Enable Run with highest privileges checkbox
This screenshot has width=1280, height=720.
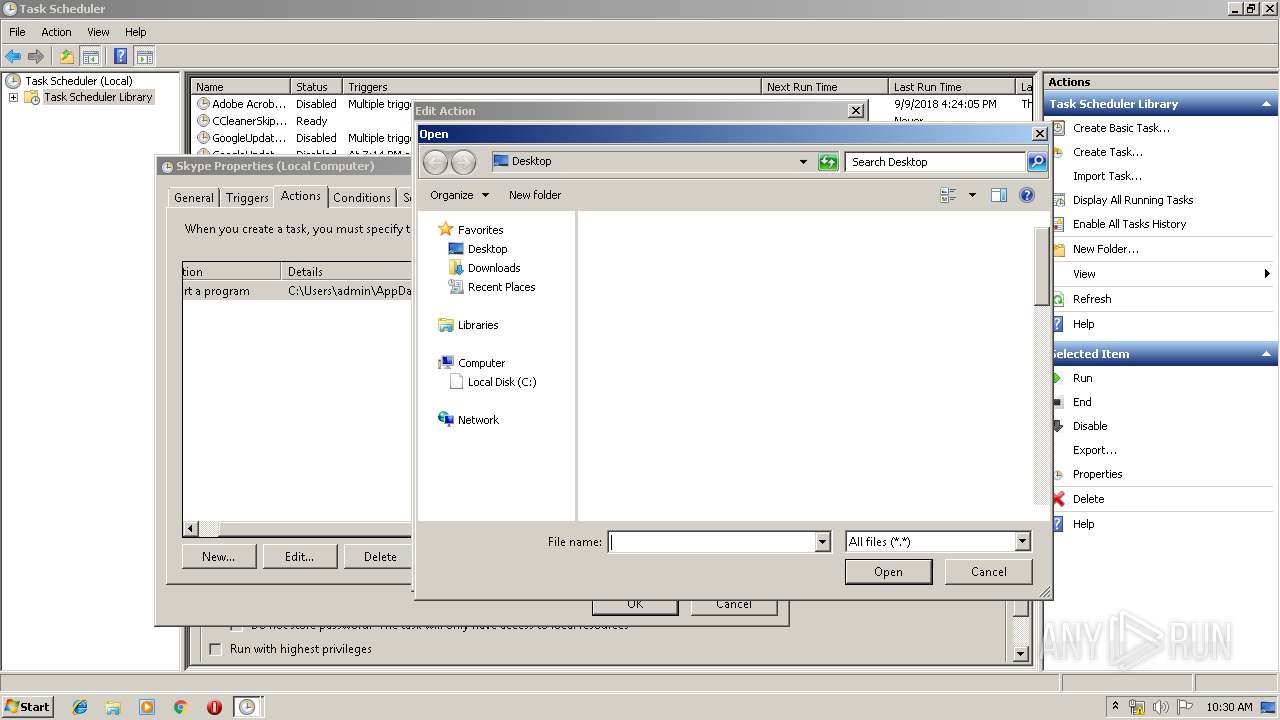coord(215,650)
